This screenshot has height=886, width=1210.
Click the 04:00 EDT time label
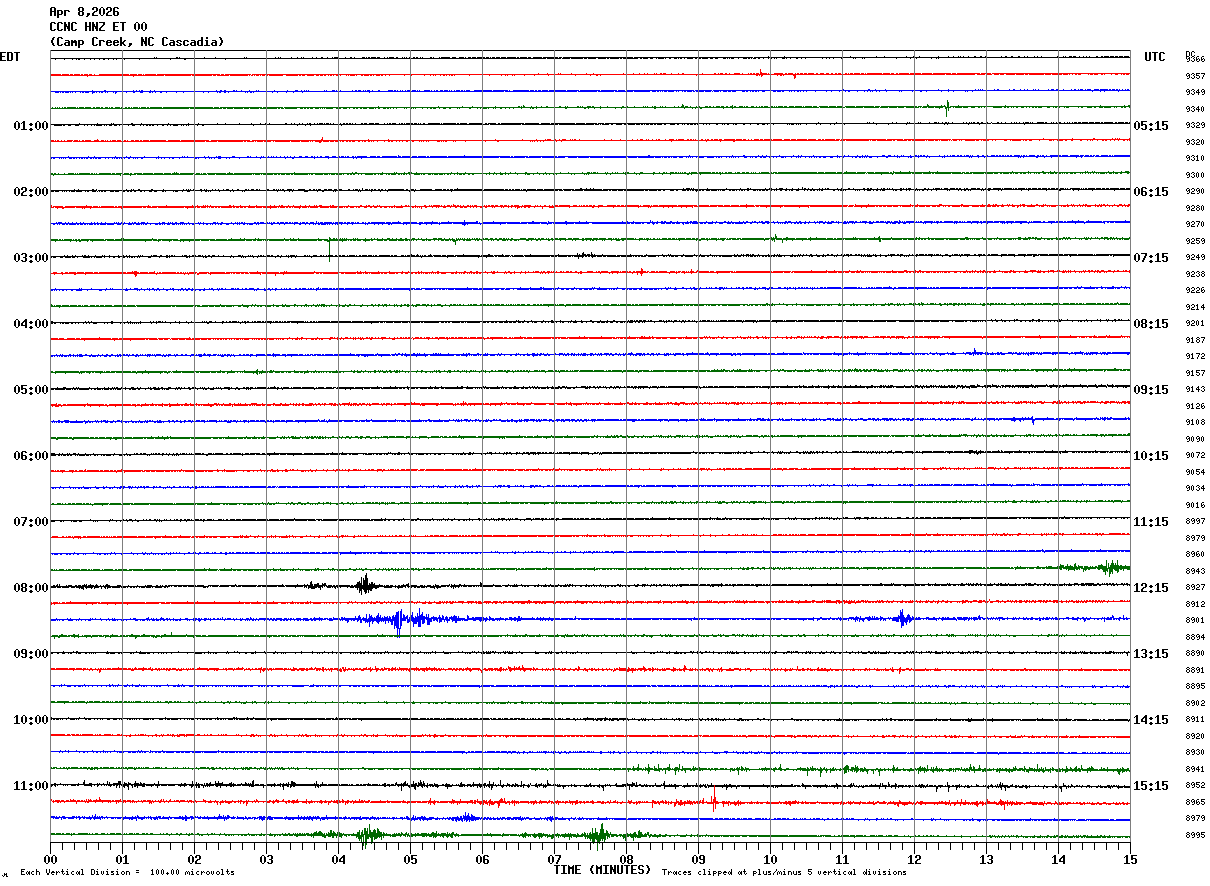coord(31,324)
